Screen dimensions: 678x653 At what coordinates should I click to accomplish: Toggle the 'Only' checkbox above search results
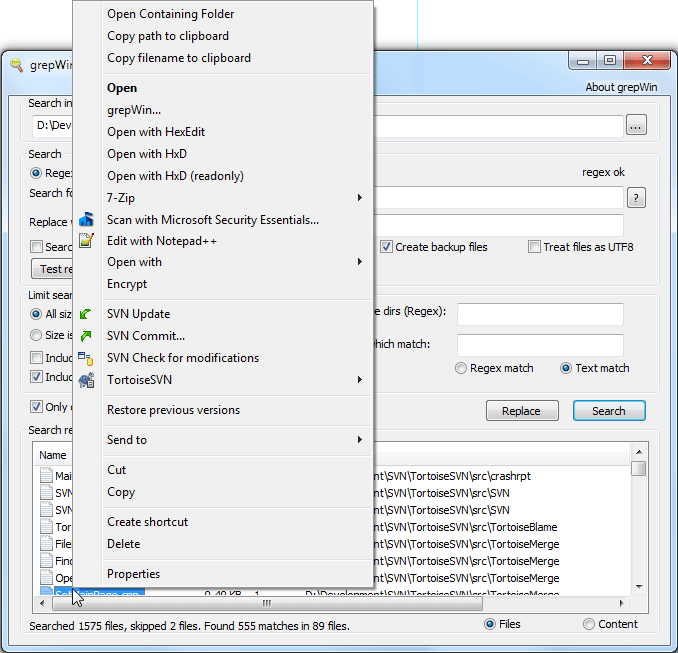coord(36,407)
